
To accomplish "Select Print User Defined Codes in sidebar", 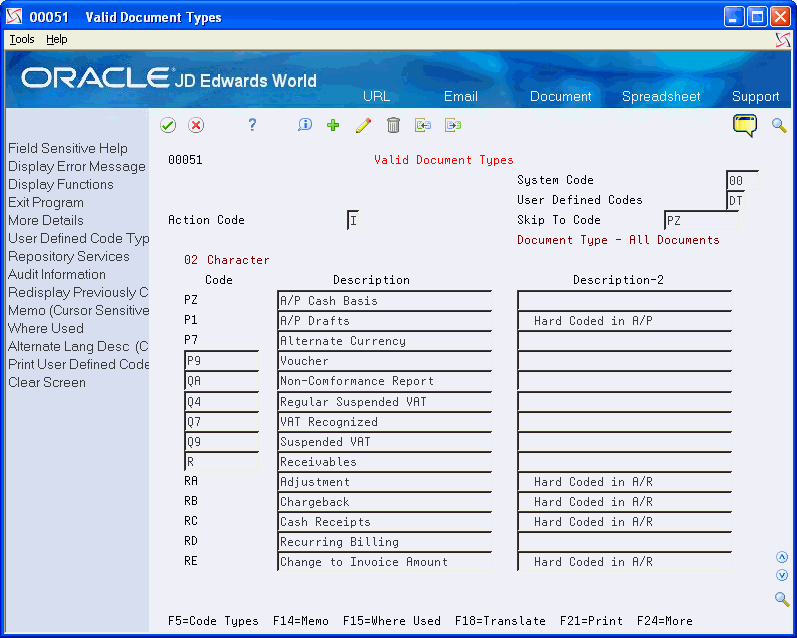I will pos(78,364).
